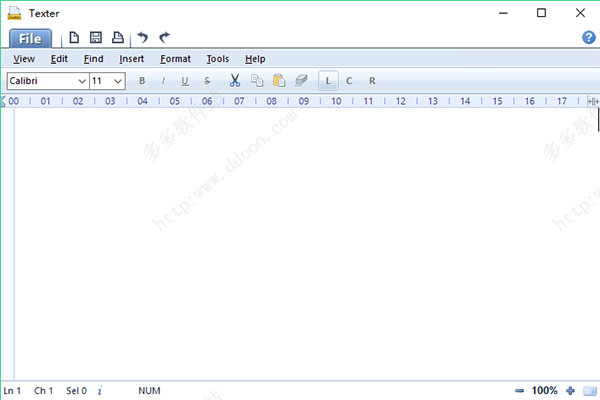Open the Help menu
Screen dimensions: 600x400
tap(255, 59)
